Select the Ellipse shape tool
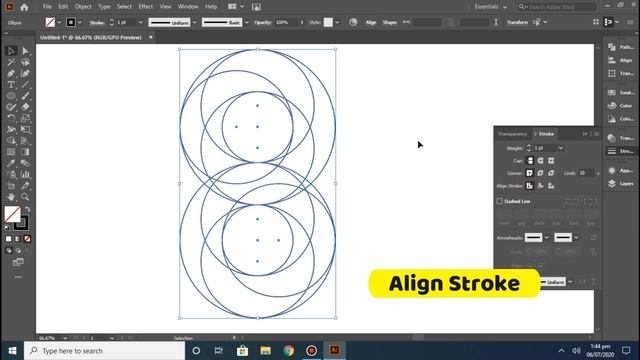The width and height of the screenshot is (640, 360). [11, 96]
